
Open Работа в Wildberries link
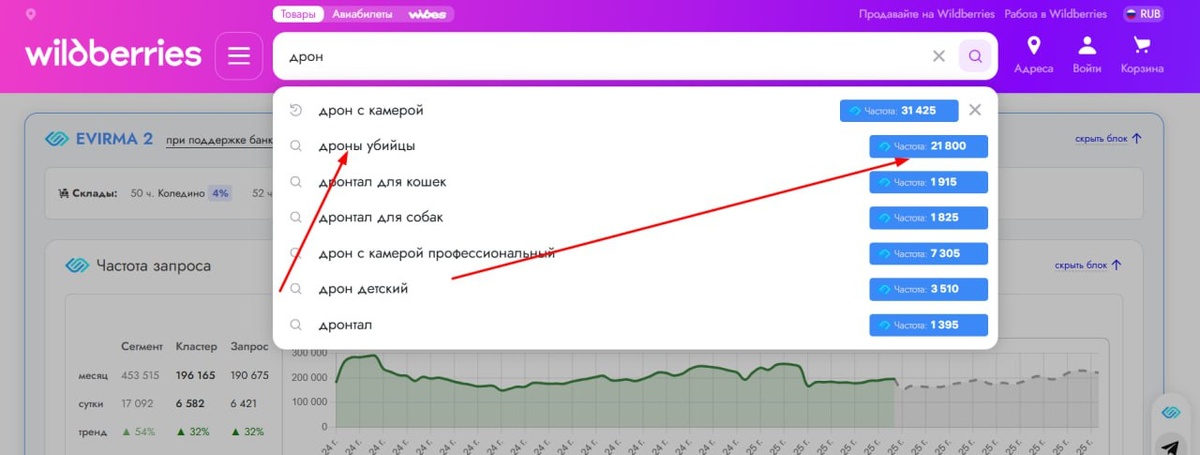(1055, 14)
